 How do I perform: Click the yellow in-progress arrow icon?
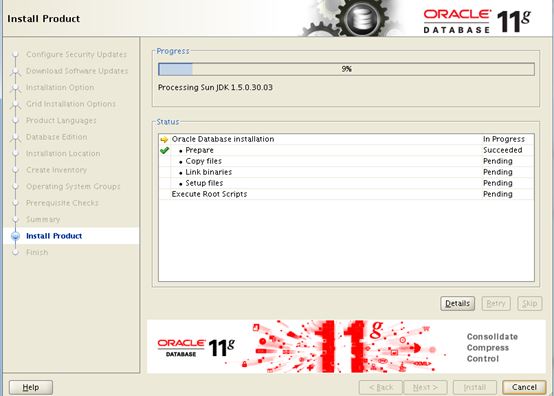tap(164, 140)
